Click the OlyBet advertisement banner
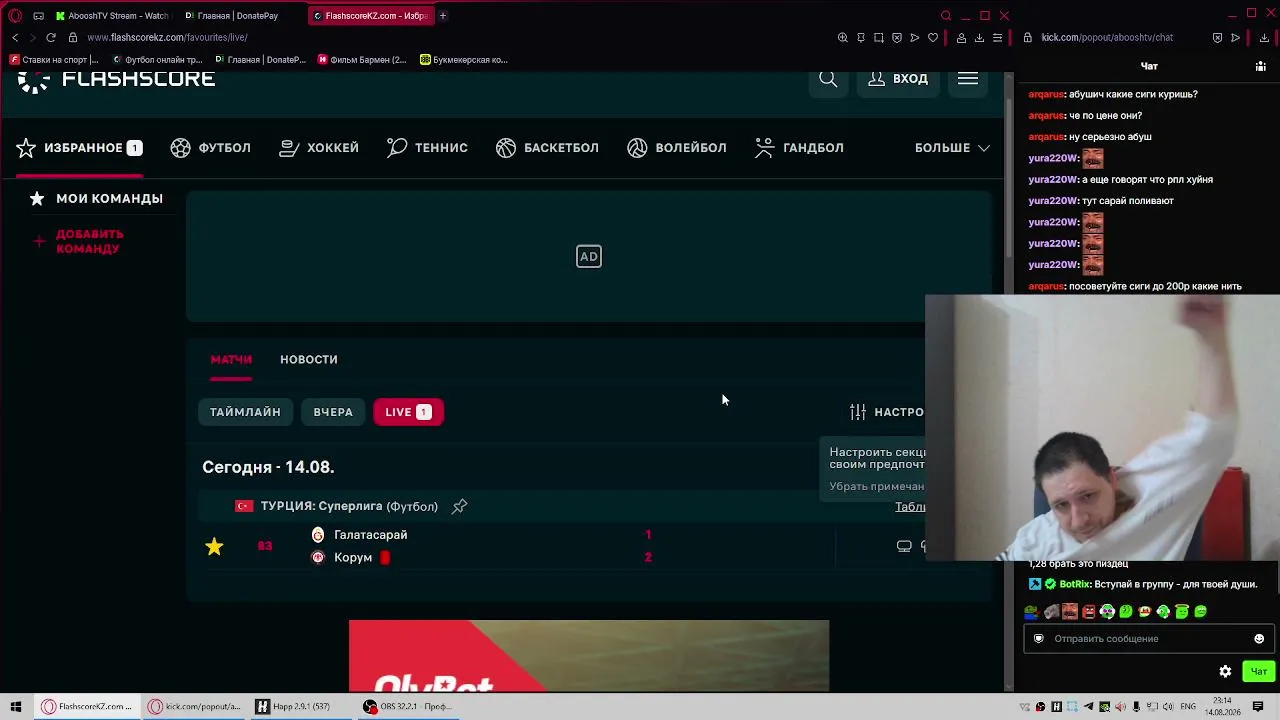The height and width of the screenshot is (720, 1280). pyautogui.click(x=589, y=655)
